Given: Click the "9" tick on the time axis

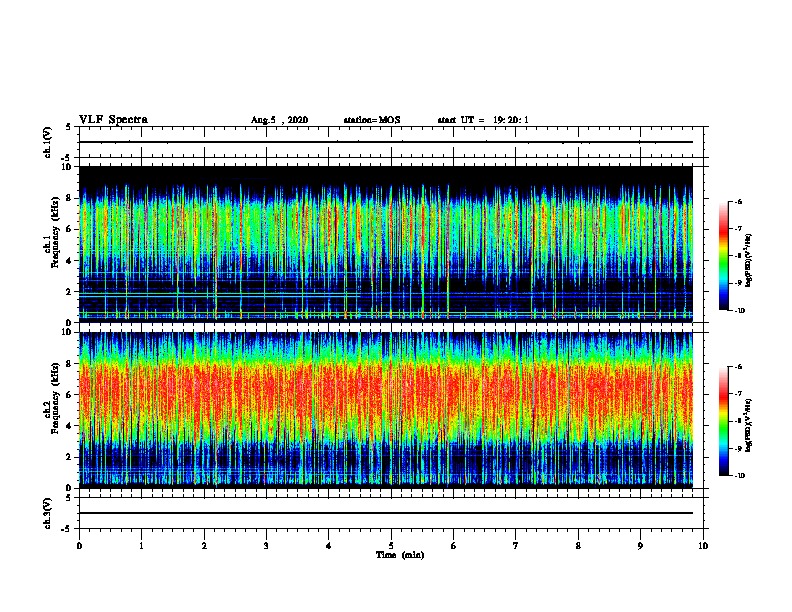Looking at the screenshot, I should pos(640,546).
